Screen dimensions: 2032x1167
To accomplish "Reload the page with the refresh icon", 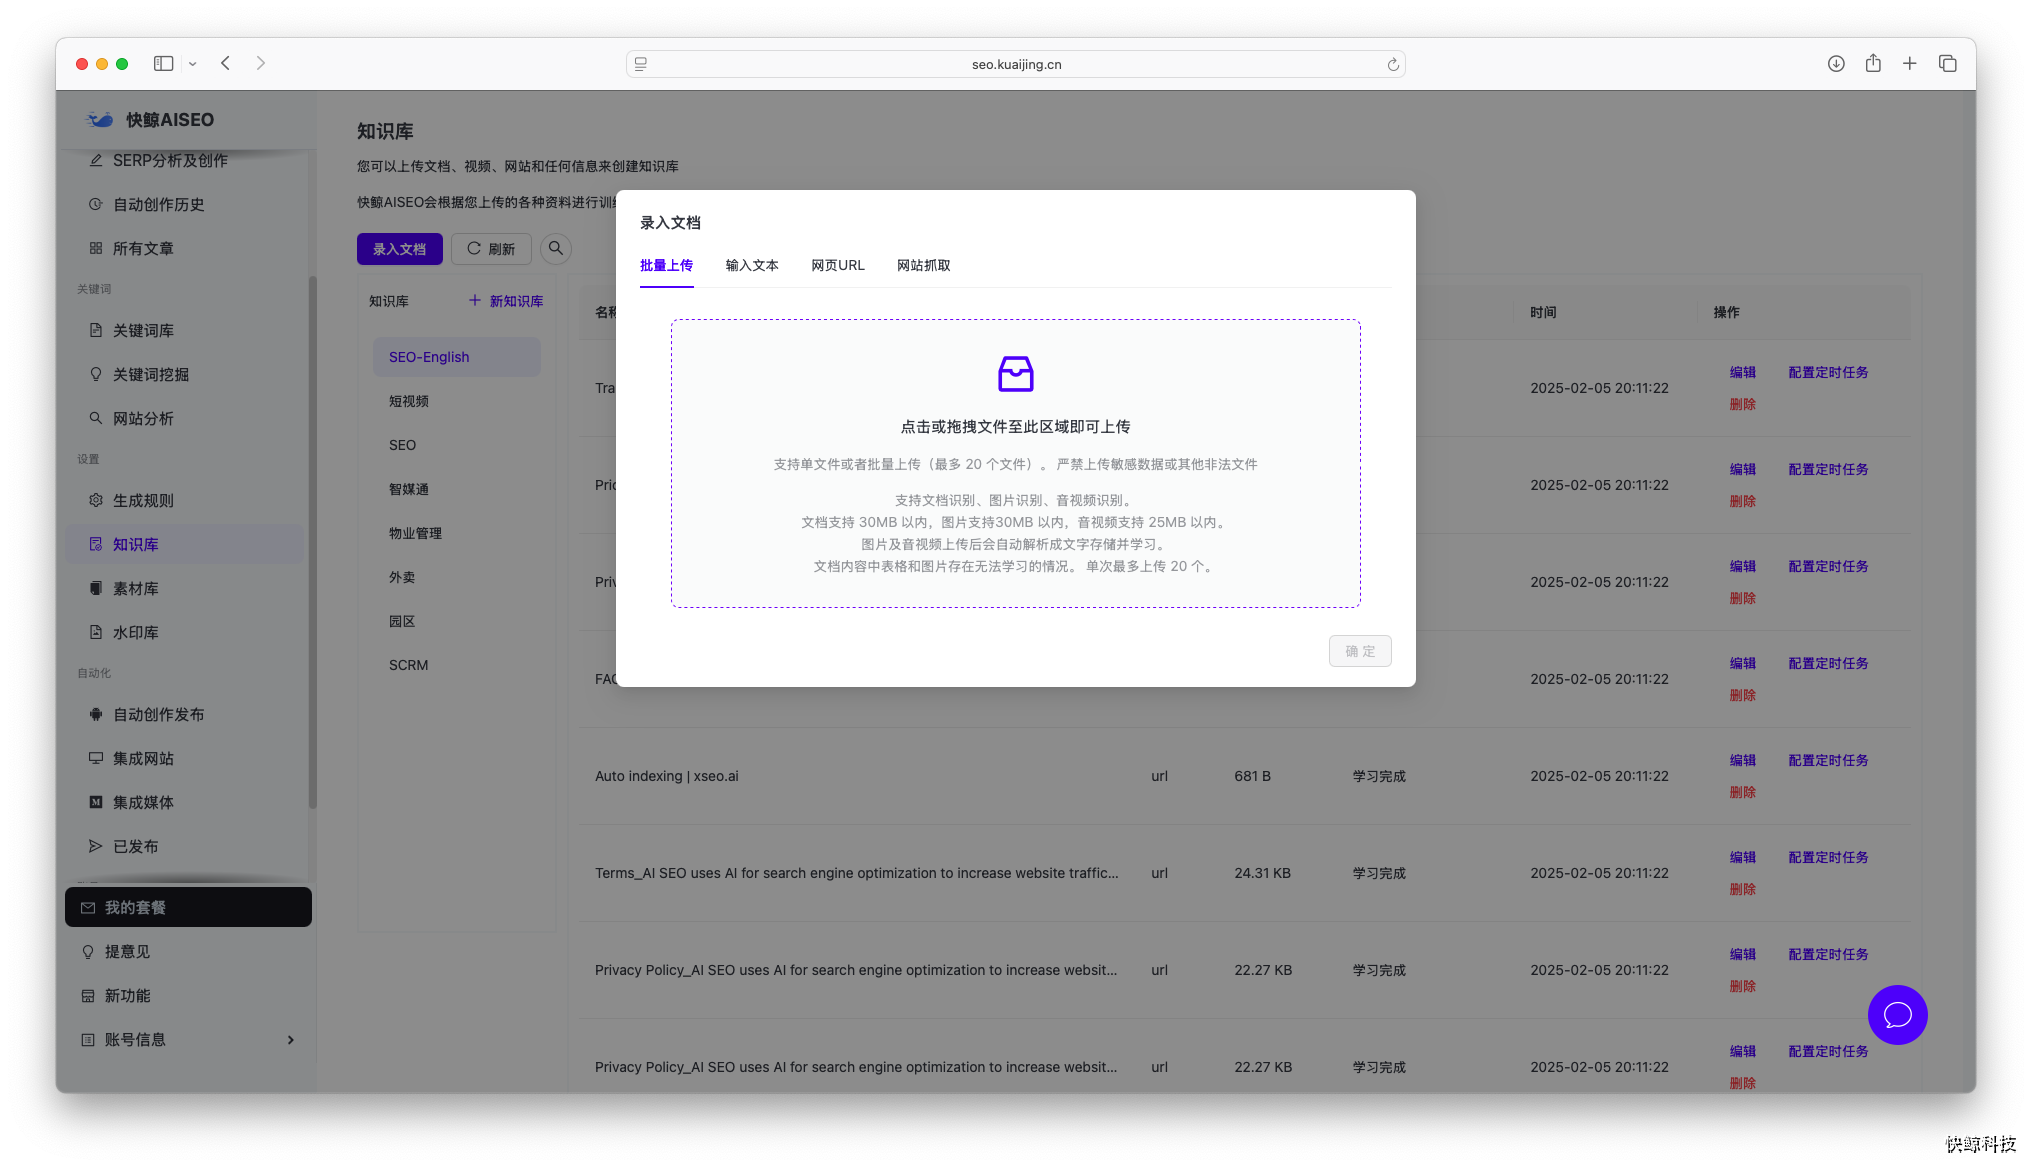I will point(1392,64).
